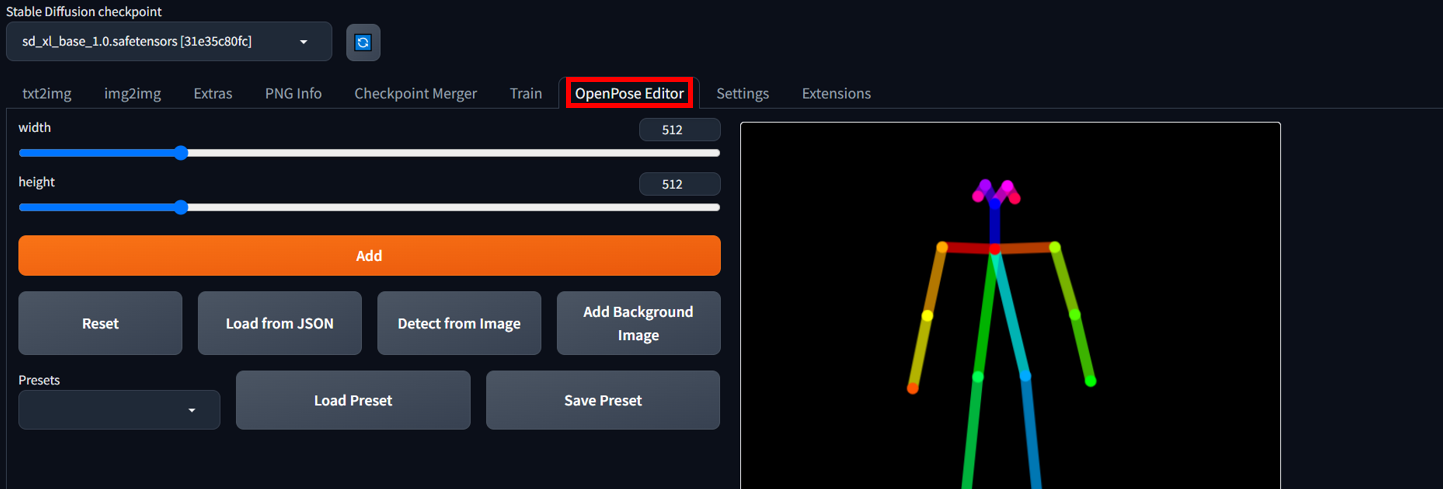1443x489 pixels.
Task: Click Add Background Image button
Action: (638, 323)
